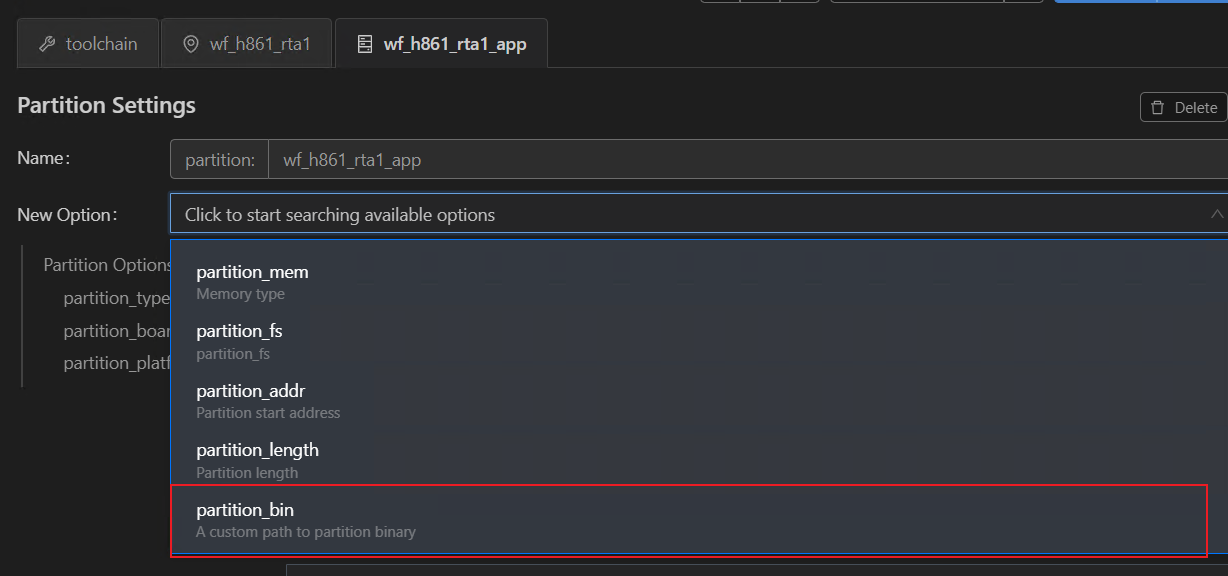Choose partition_fs from the options list
1228x576 pixels.
click(x=239, y=341)
